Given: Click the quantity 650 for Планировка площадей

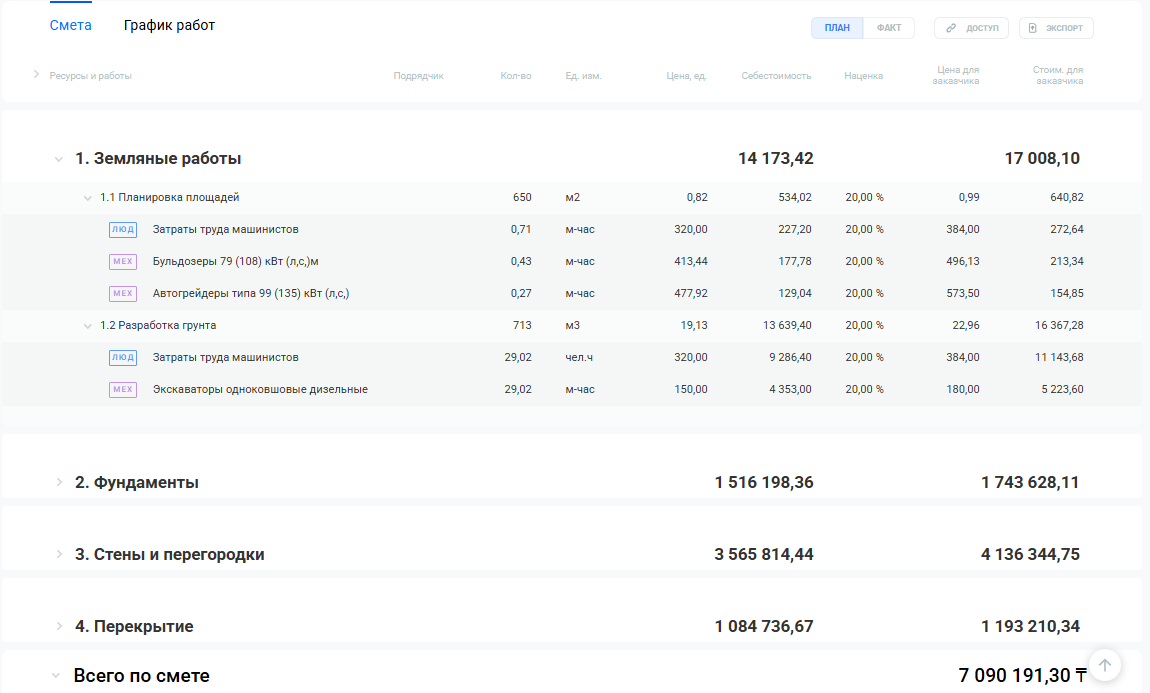Looking at the screenshot, I should pos(522,198).
